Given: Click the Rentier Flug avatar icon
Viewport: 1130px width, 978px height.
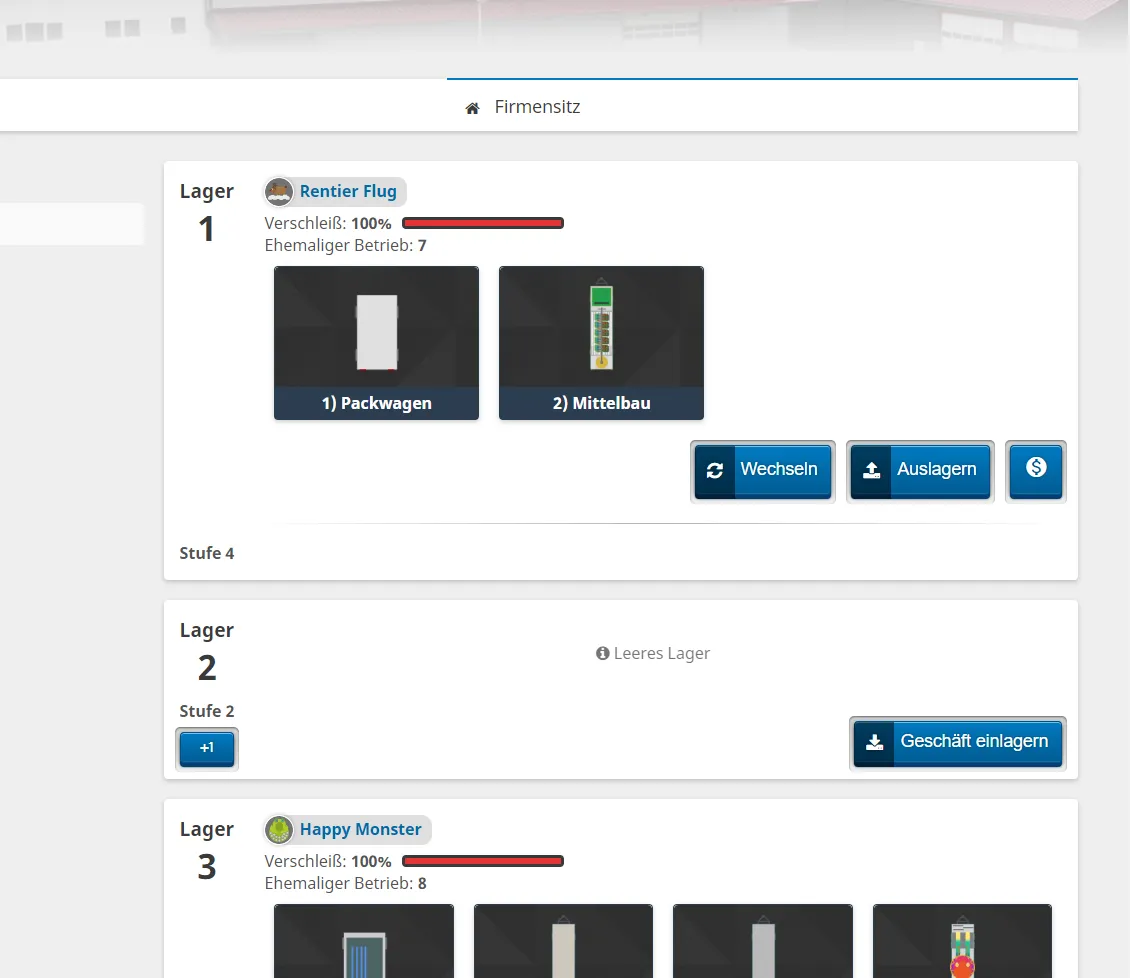Looking at the screenshot, I should click(x=279, y=192).
